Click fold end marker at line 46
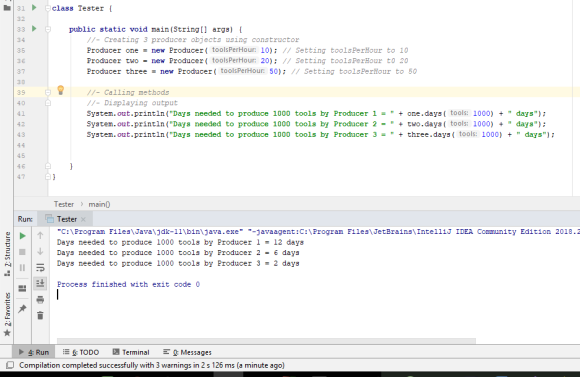This screenshot has width=580, height=377. (48, 166)
